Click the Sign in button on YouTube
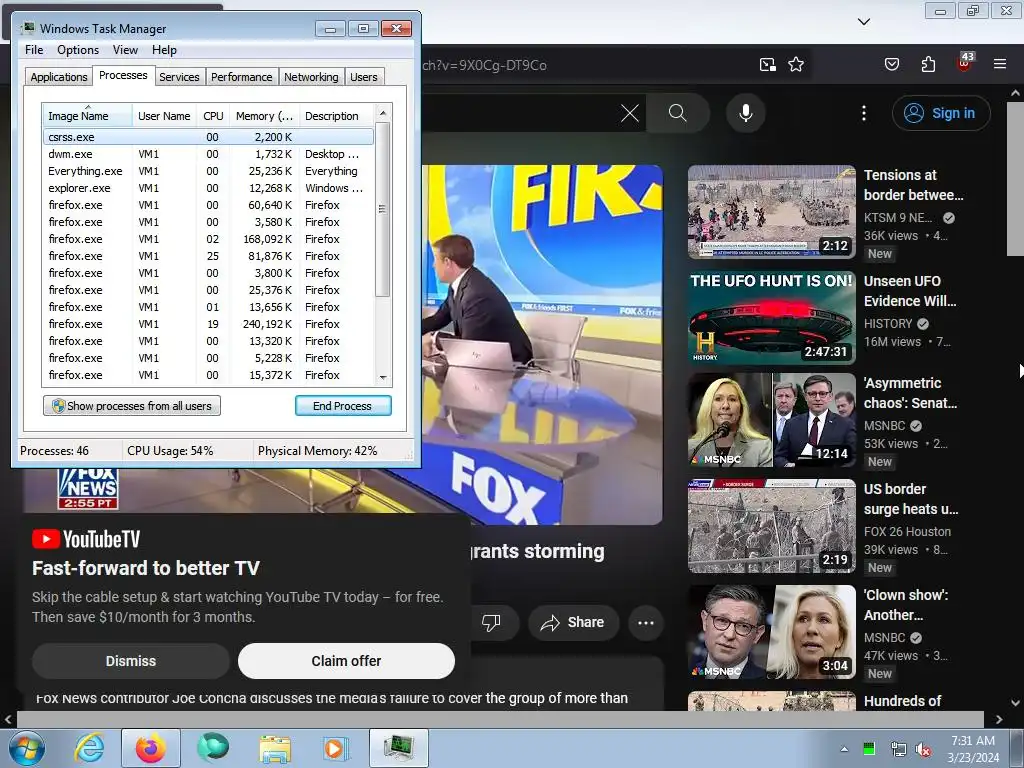Viewport: 1024px width, 768px height. tap(940, 113)
